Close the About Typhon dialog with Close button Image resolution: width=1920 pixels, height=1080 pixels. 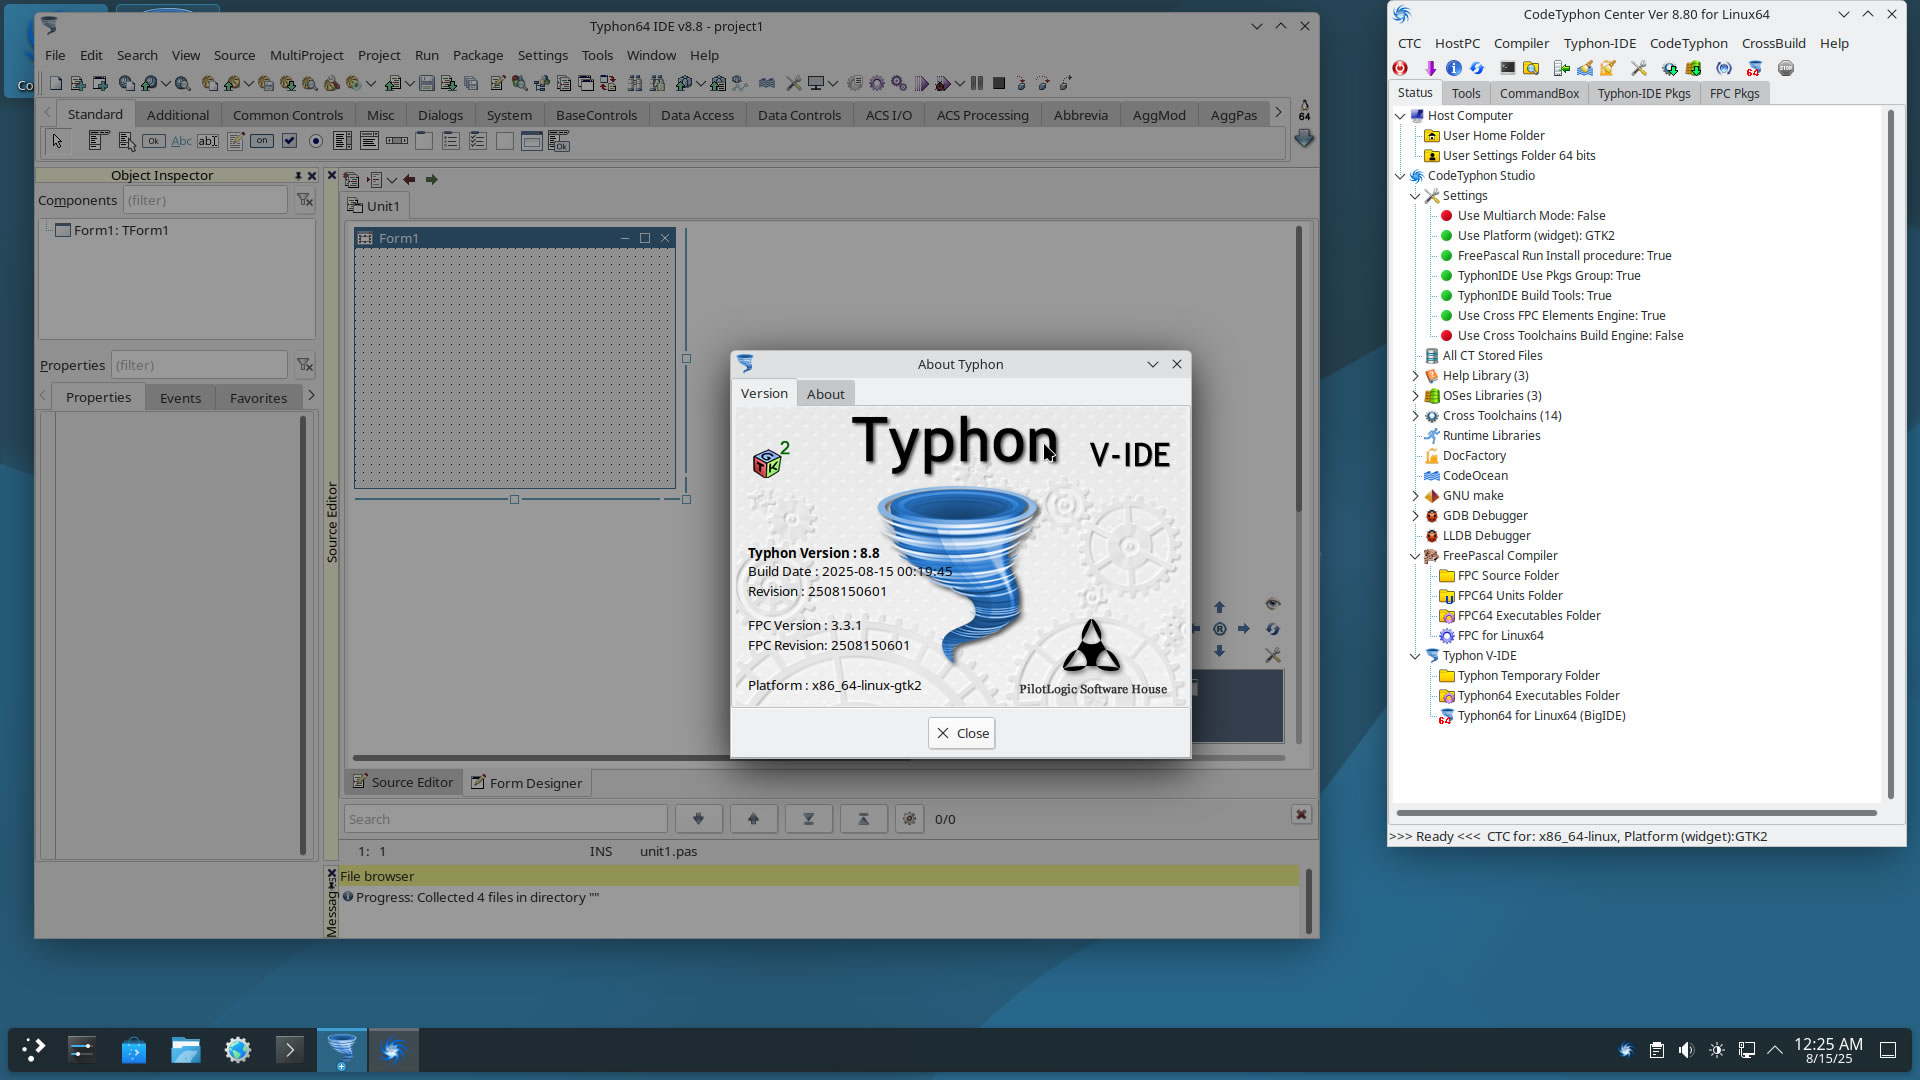coord(961,733)
